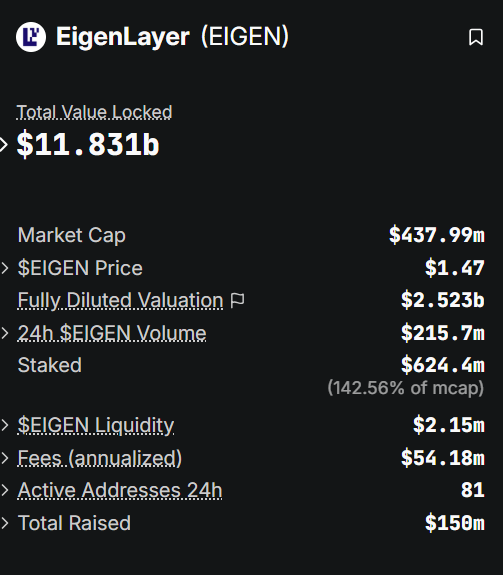Screen dimensions: 503x575
Task: Expand the 24h $EIGEN Volume row
Action: (x=5, y=333)
